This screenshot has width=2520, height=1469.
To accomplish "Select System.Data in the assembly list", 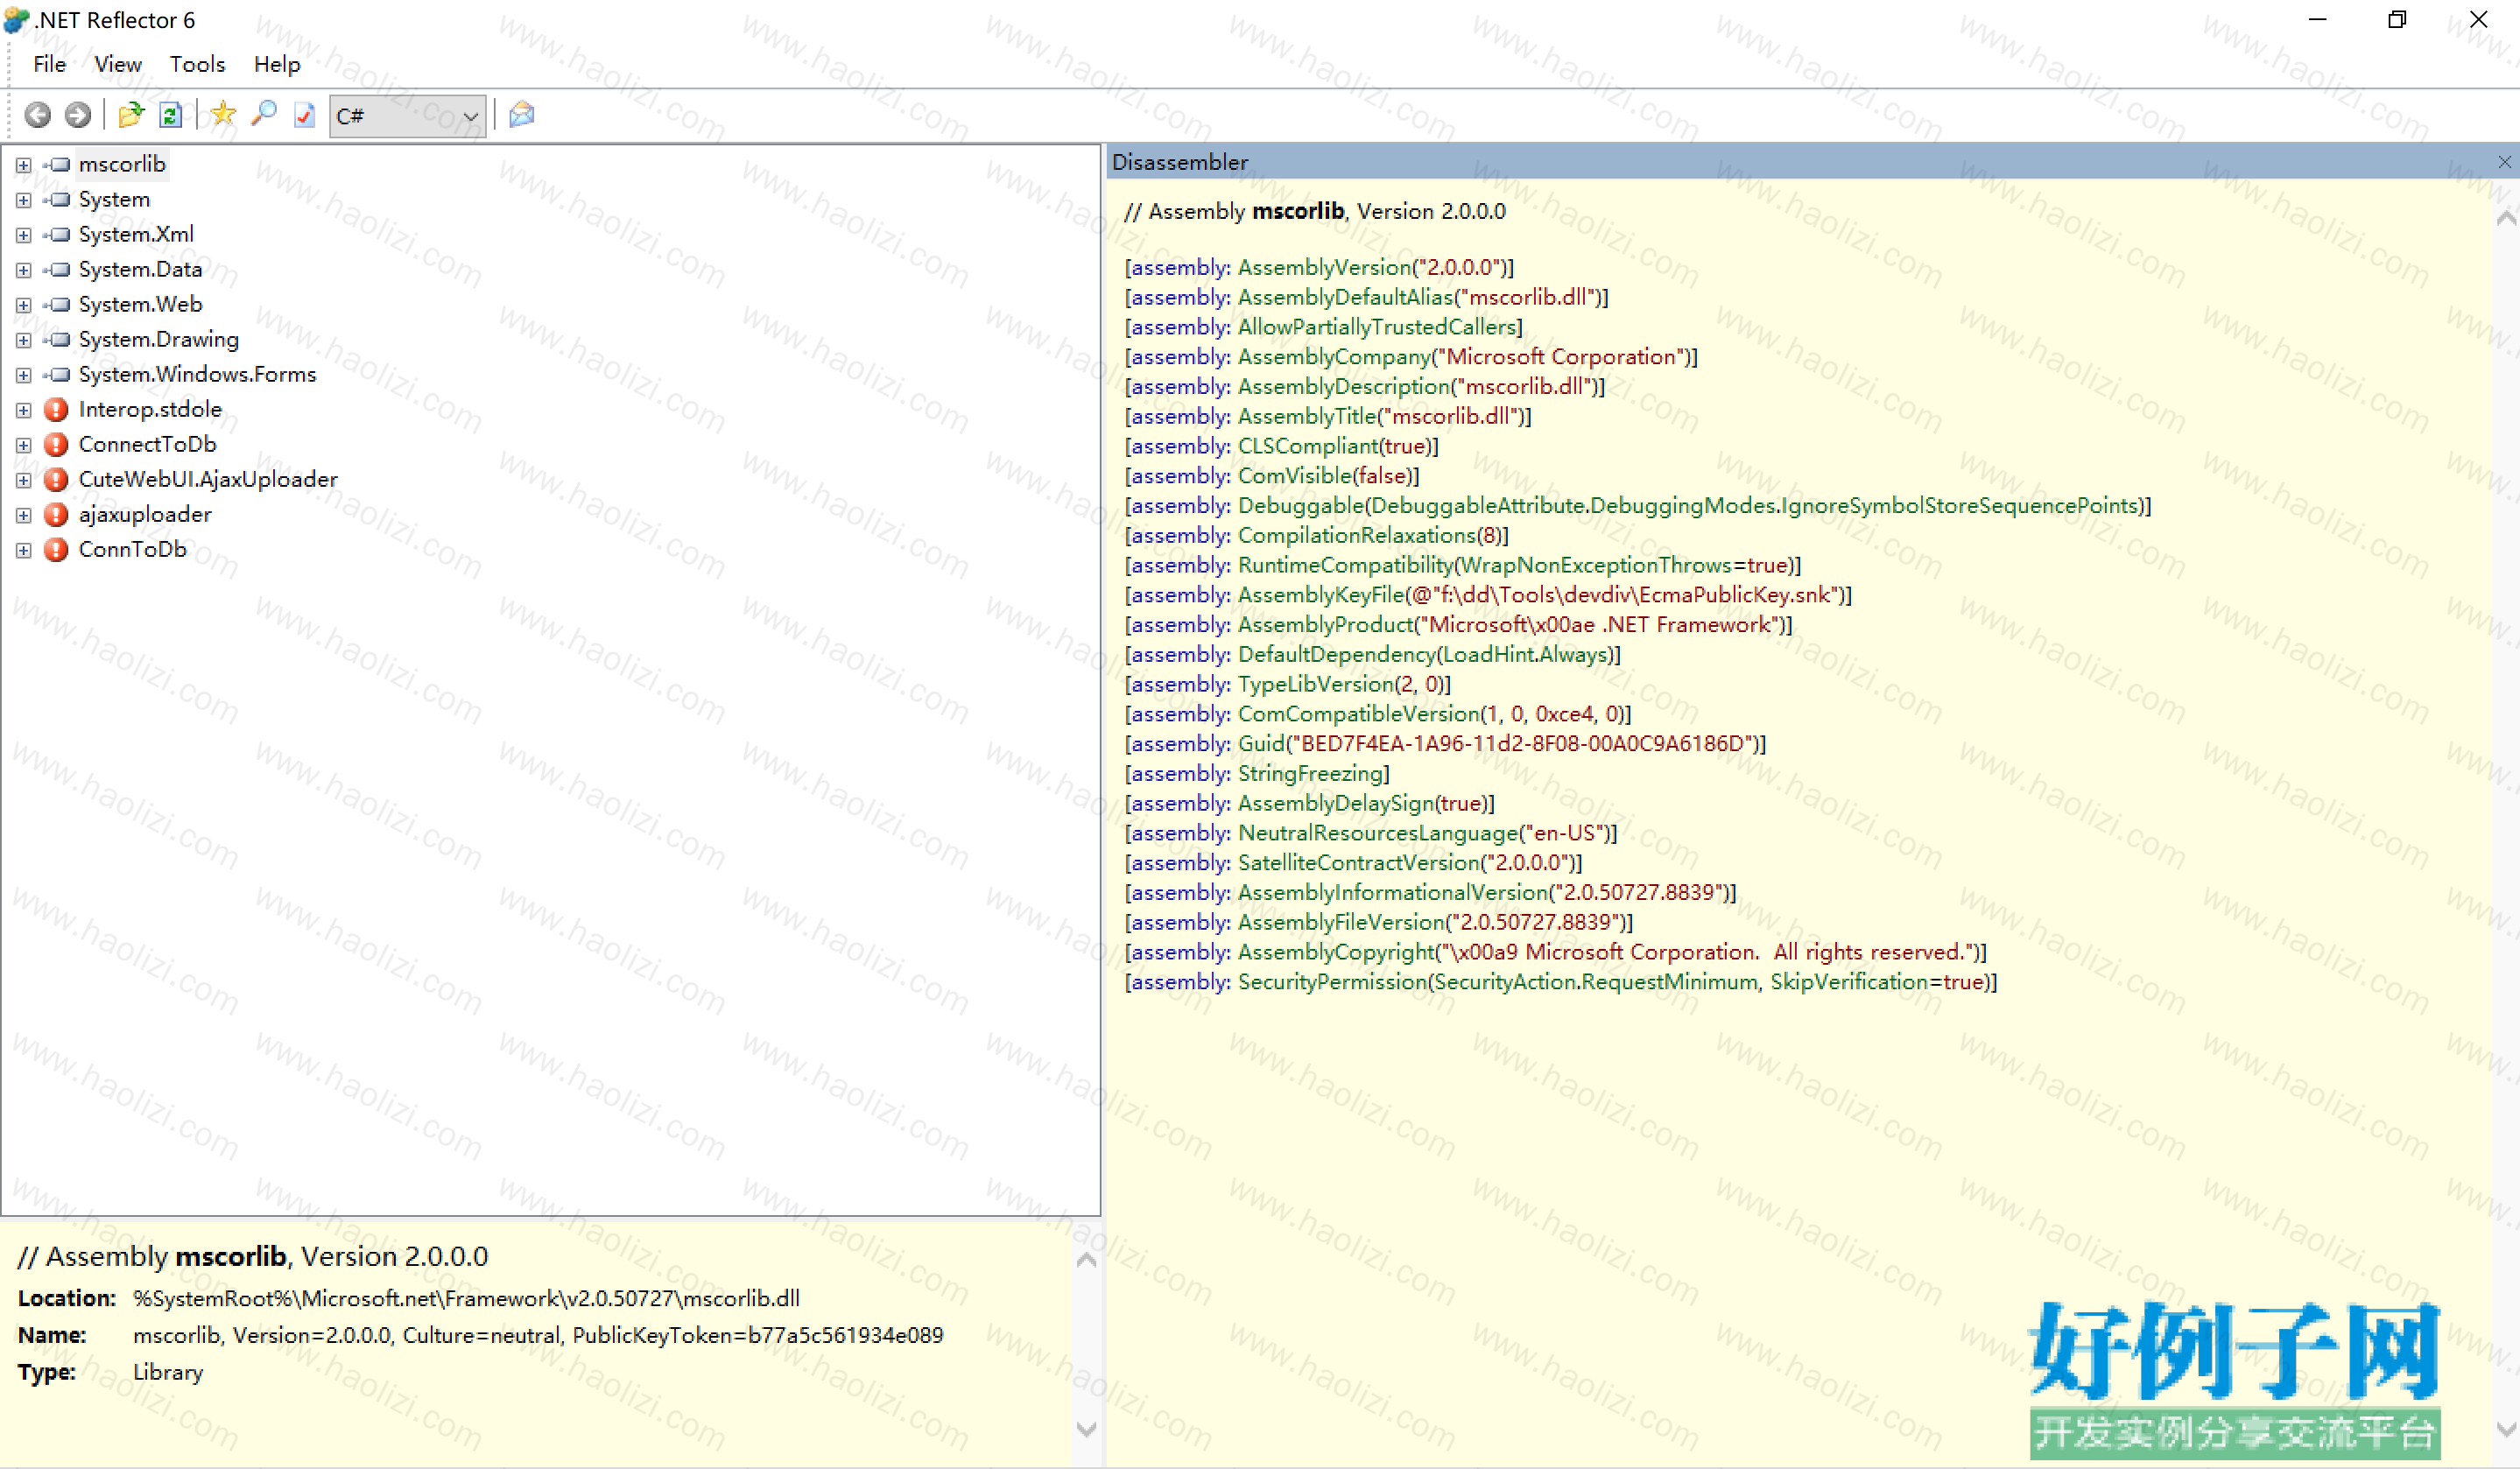I will point(140,269).
